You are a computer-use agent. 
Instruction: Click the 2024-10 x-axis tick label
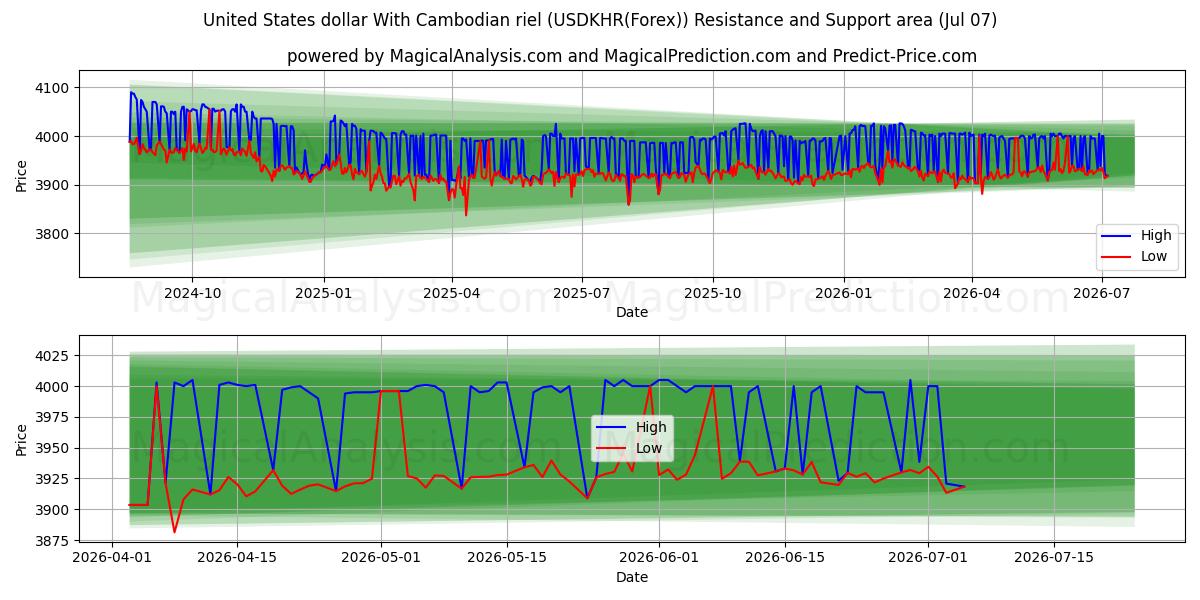[x=192, y=294]
